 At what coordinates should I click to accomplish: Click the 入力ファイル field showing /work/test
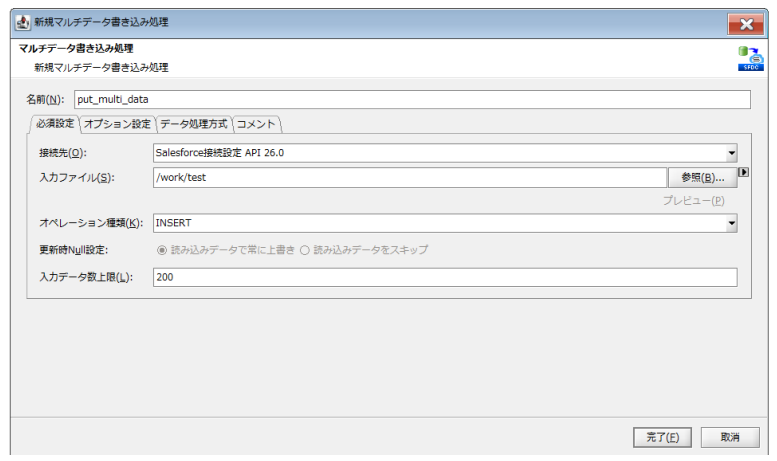pyautogui.click(x=408, y=177)
